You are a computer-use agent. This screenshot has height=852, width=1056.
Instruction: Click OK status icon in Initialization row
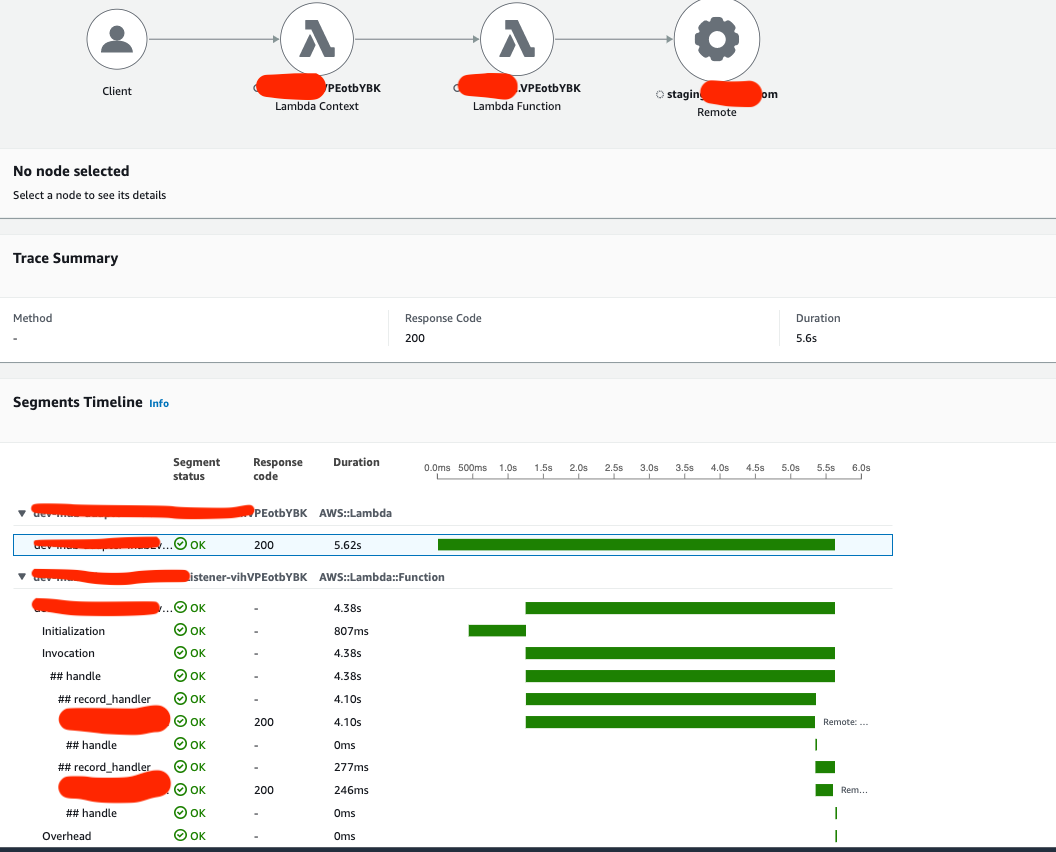pyautogui.click(x=180, y=630)
